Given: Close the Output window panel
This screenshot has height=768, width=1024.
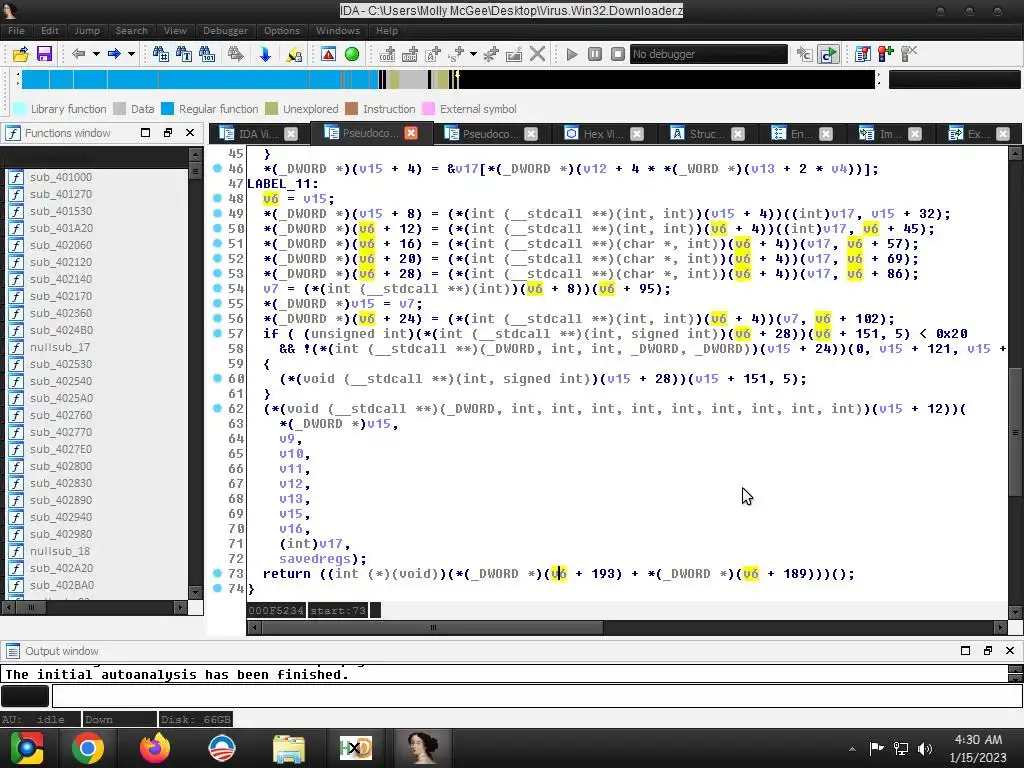Looking at the screenshot, I should pyautogui.click(x=1010, y=650).
